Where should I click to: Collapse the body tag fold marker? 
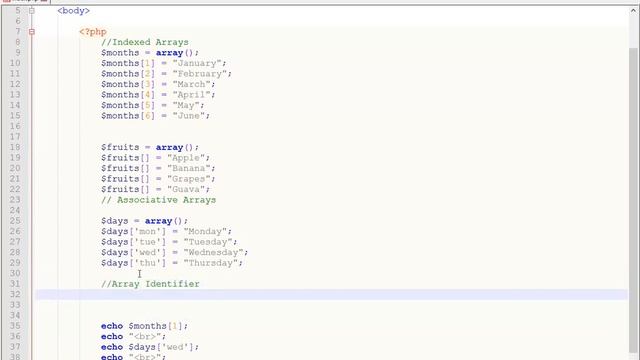31,11
